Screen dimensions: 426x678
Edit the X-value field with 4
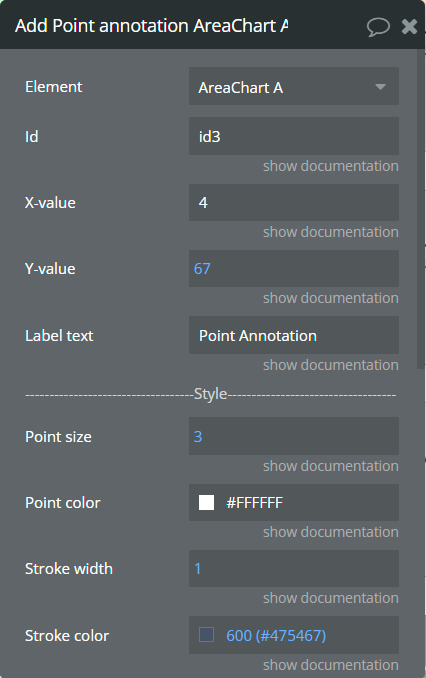[x=294, y=202]
